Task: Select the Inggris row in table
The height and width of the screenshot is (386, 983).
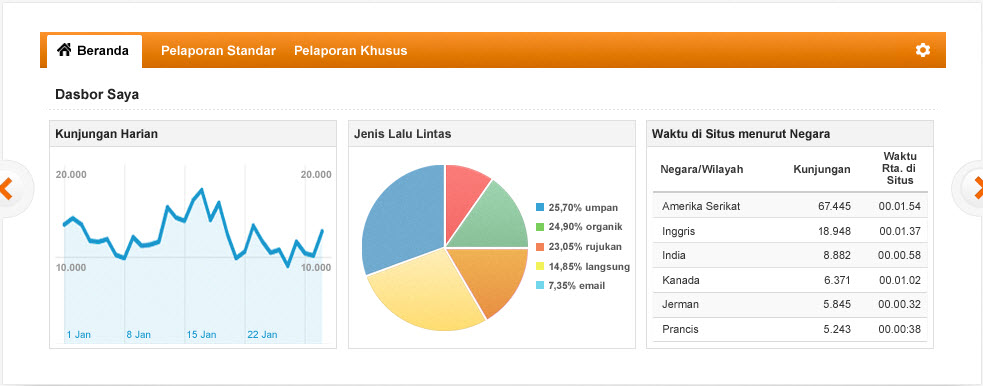Action: (790, 231)
